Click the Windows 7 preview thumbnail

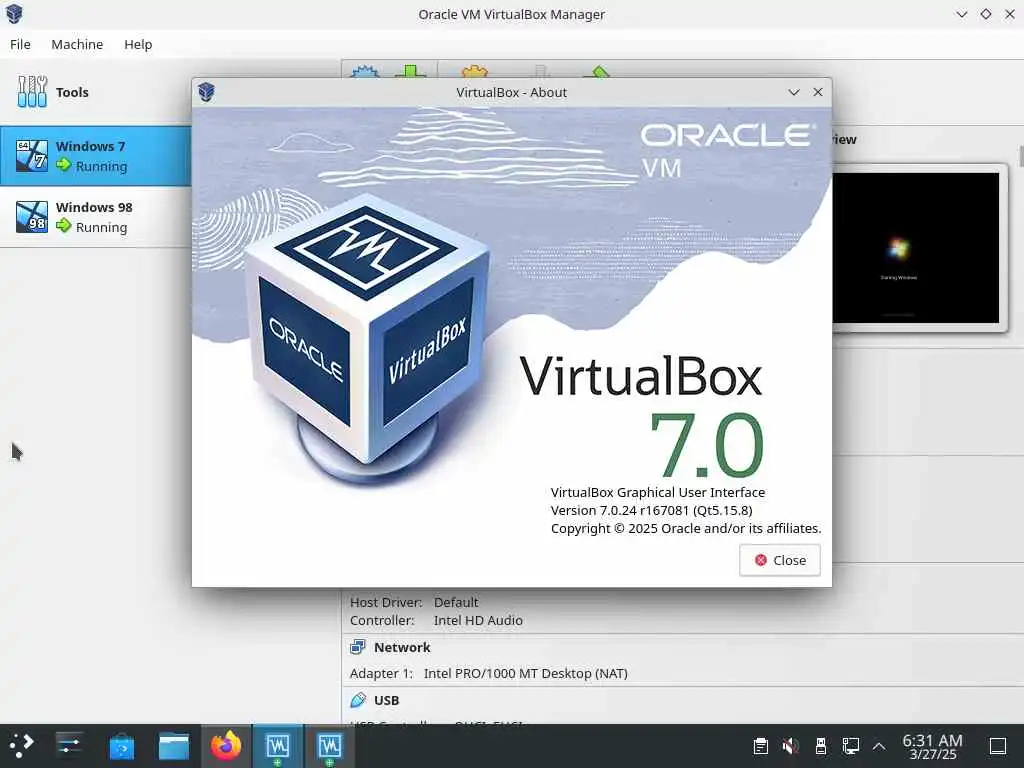916,248
